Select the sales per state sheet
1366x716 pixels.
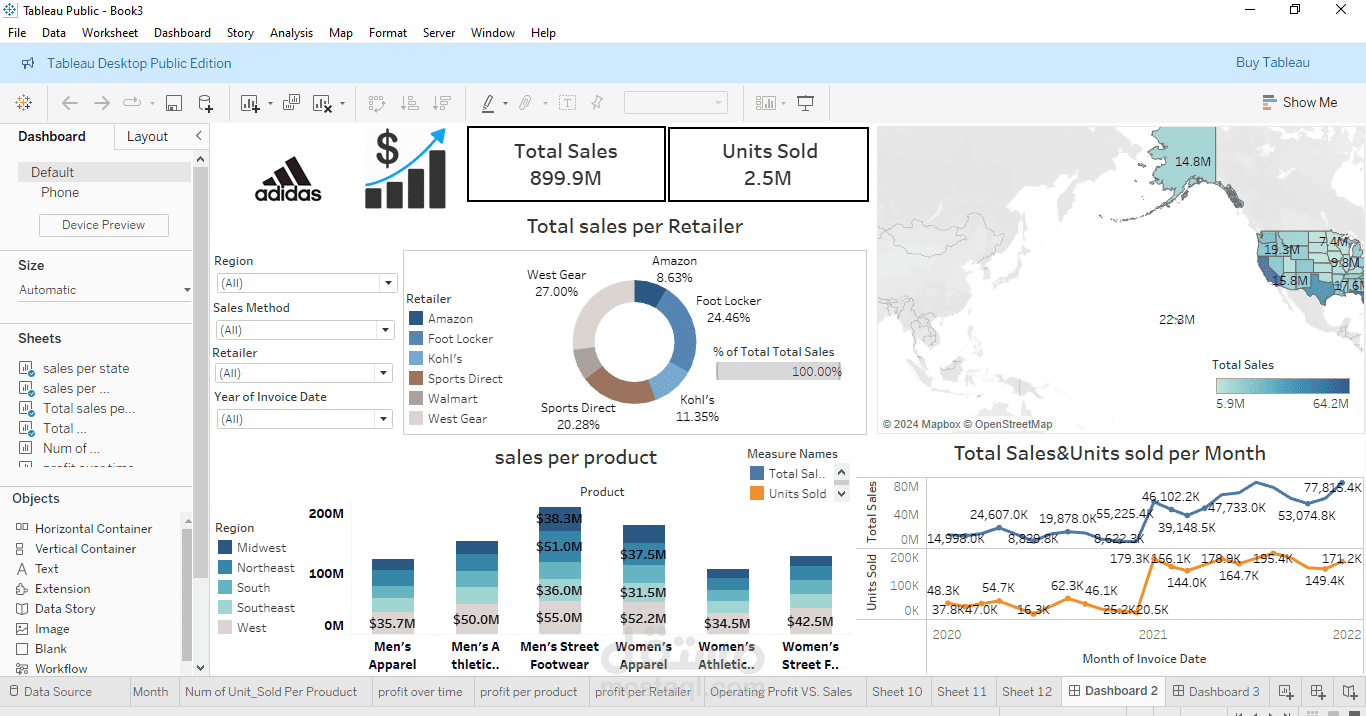point(86,368)
